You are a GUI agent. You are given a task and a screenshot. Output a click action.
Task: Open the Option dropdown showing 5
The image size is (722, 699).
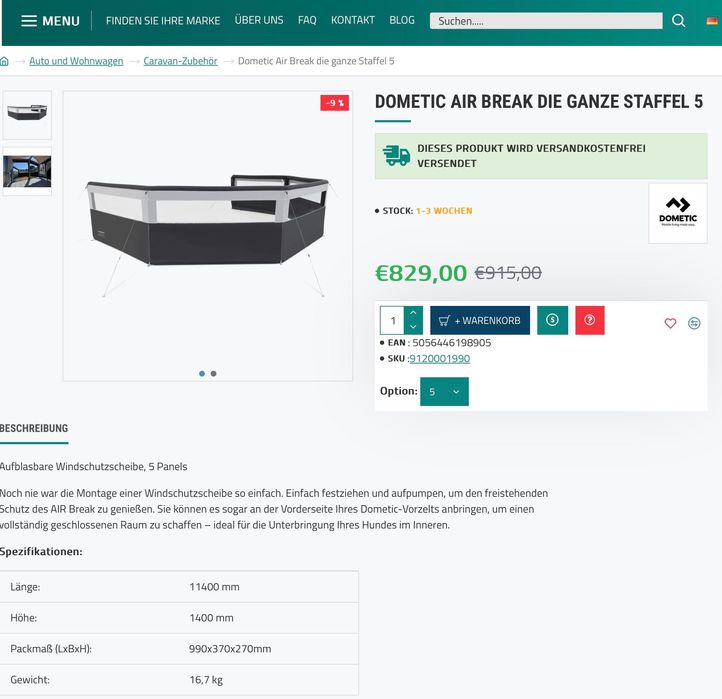[x=444, y=392]
